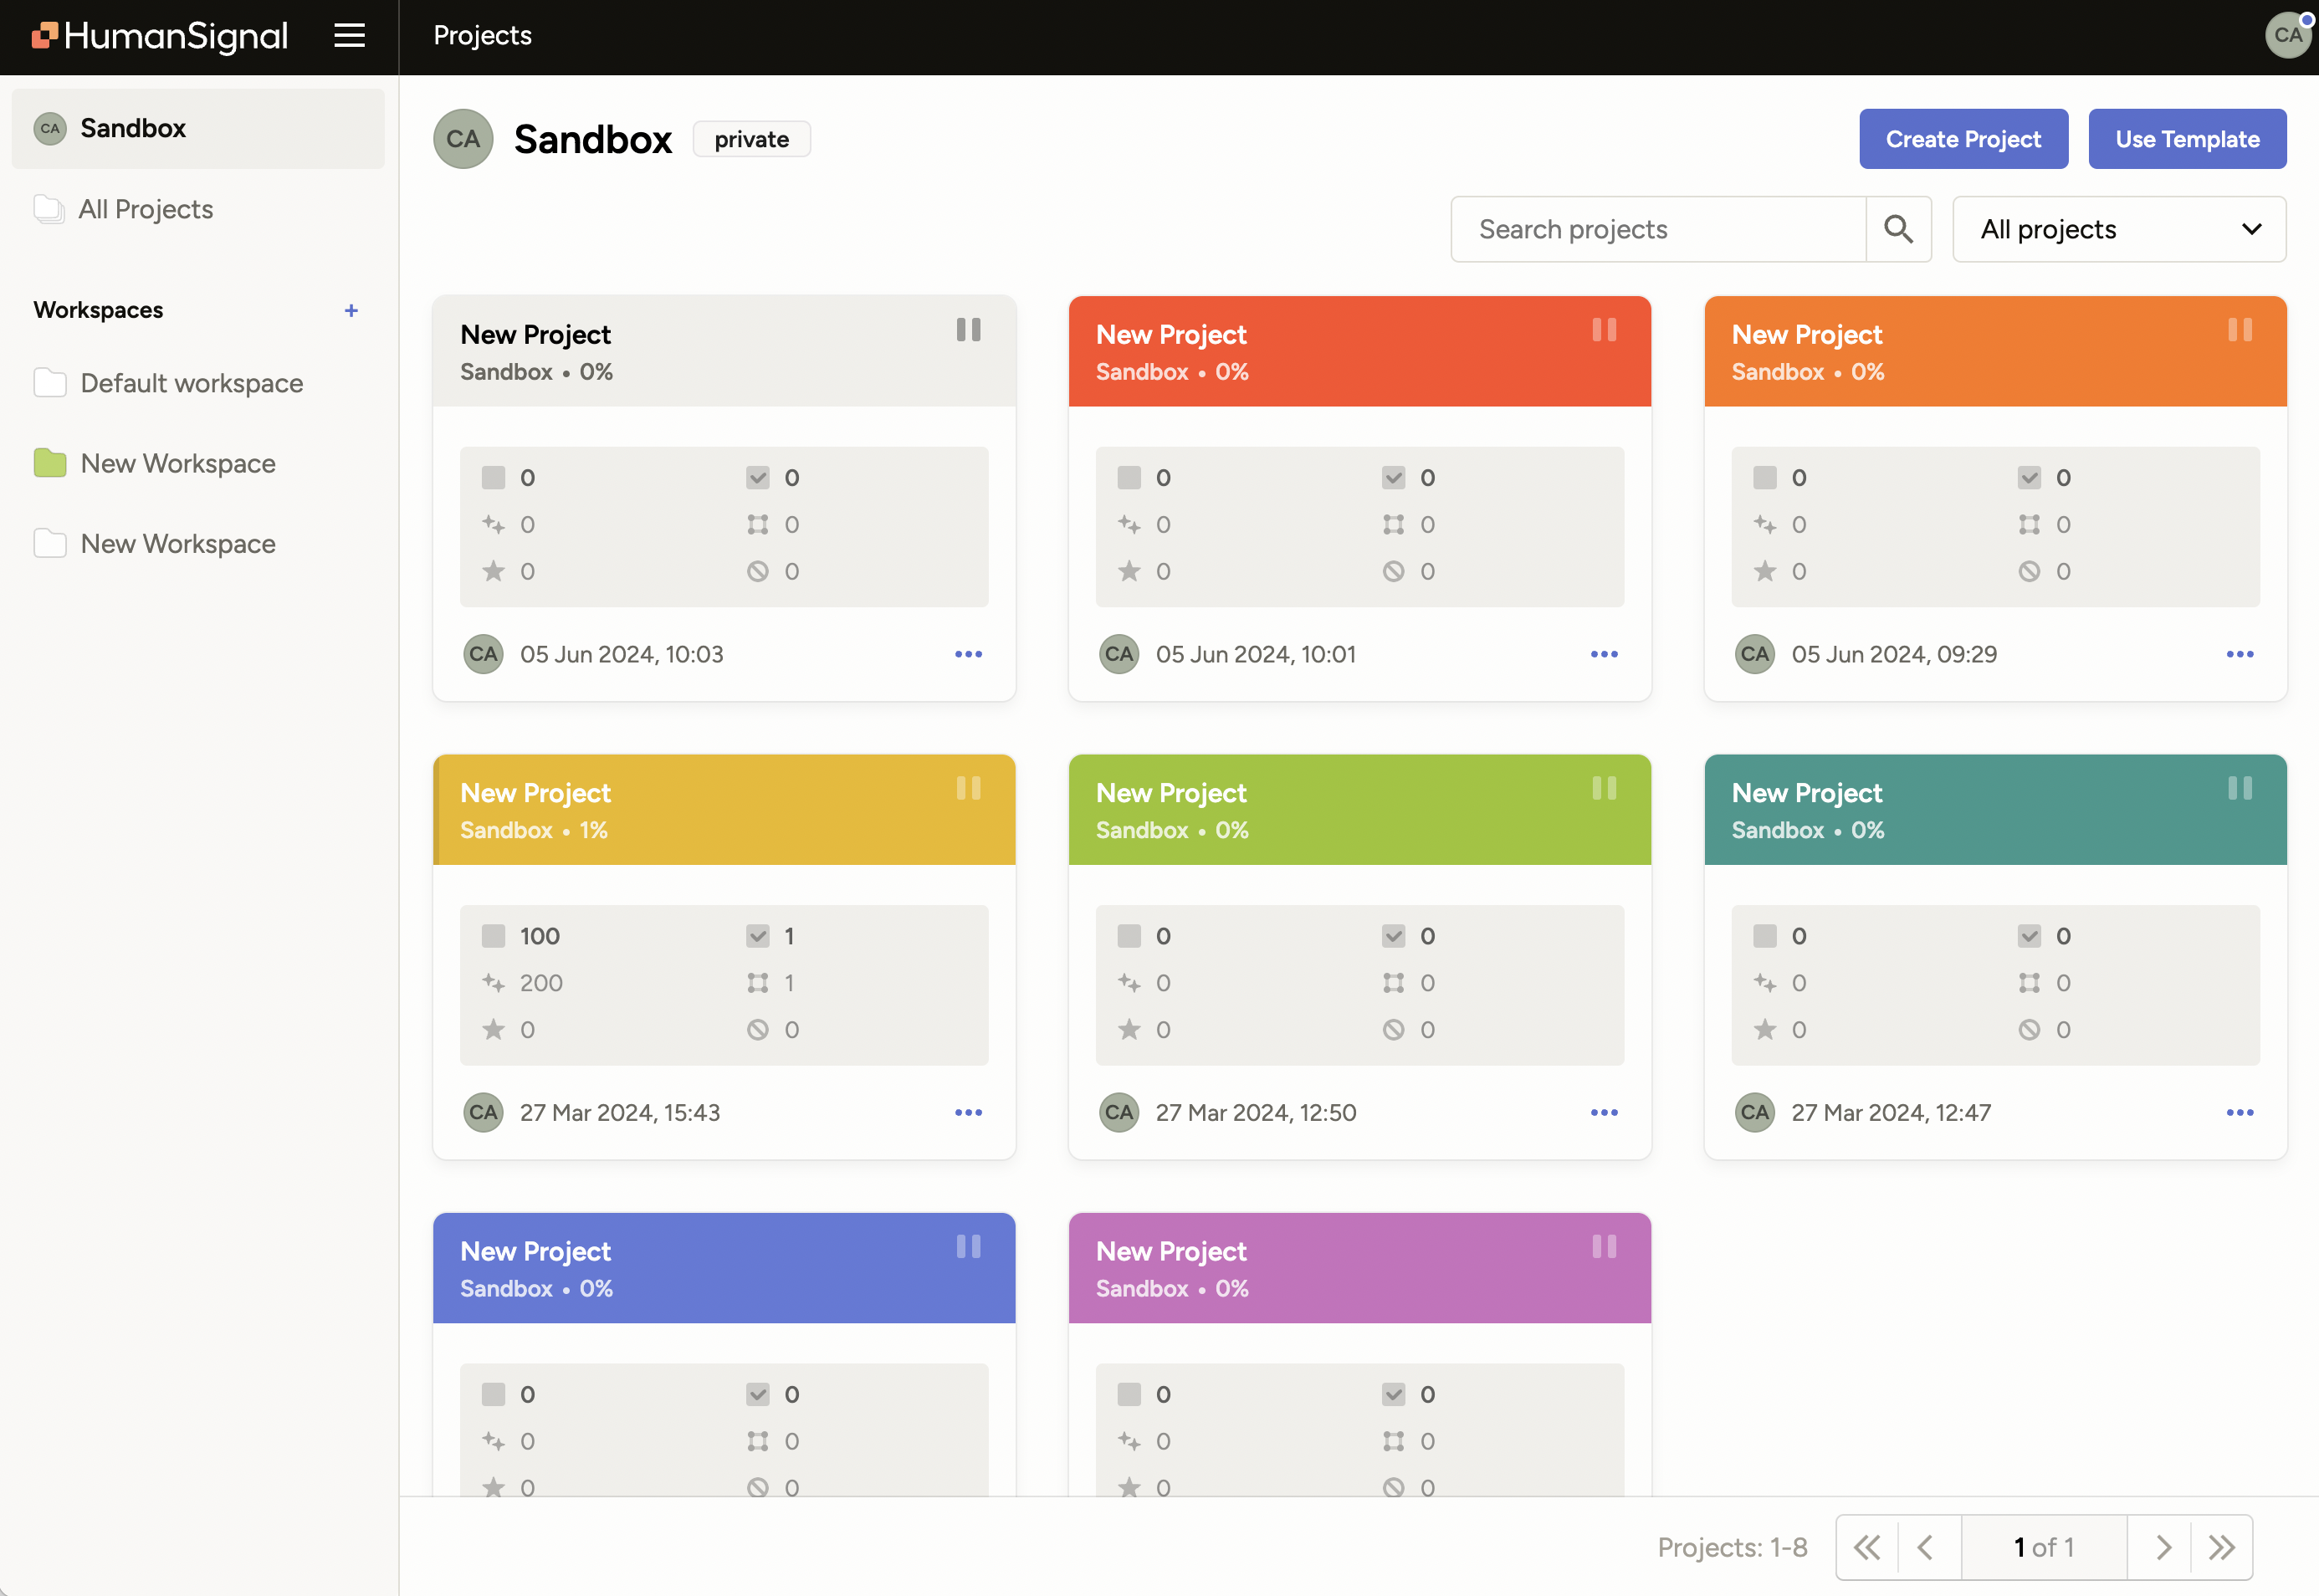Image resolution: width=2319 pixels, height=1596 pixels.
Task: Pause the red New Project
Action: [x=1605, y=329]
